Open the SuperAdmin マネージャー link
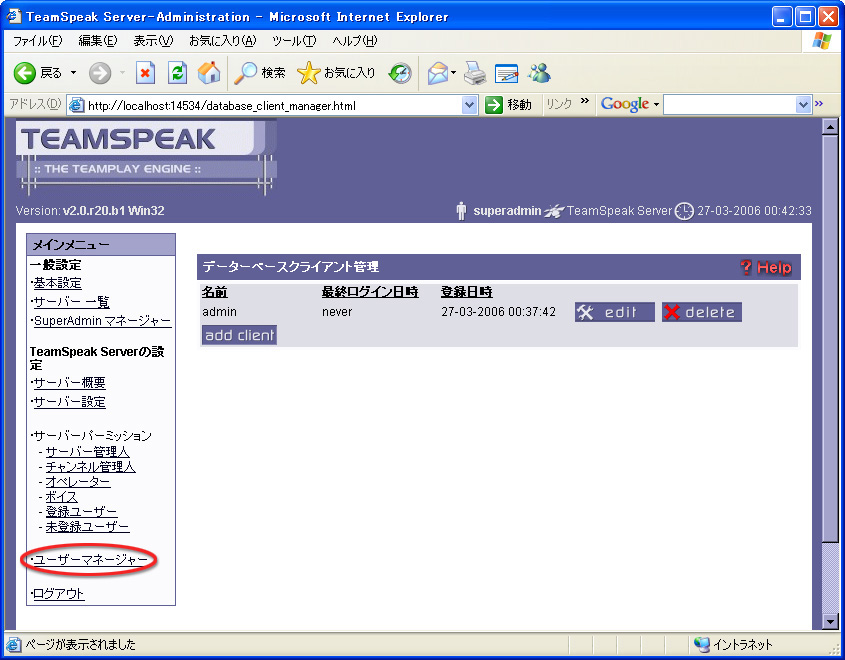This screenshot has height=660, width=845. click(102, 321)
